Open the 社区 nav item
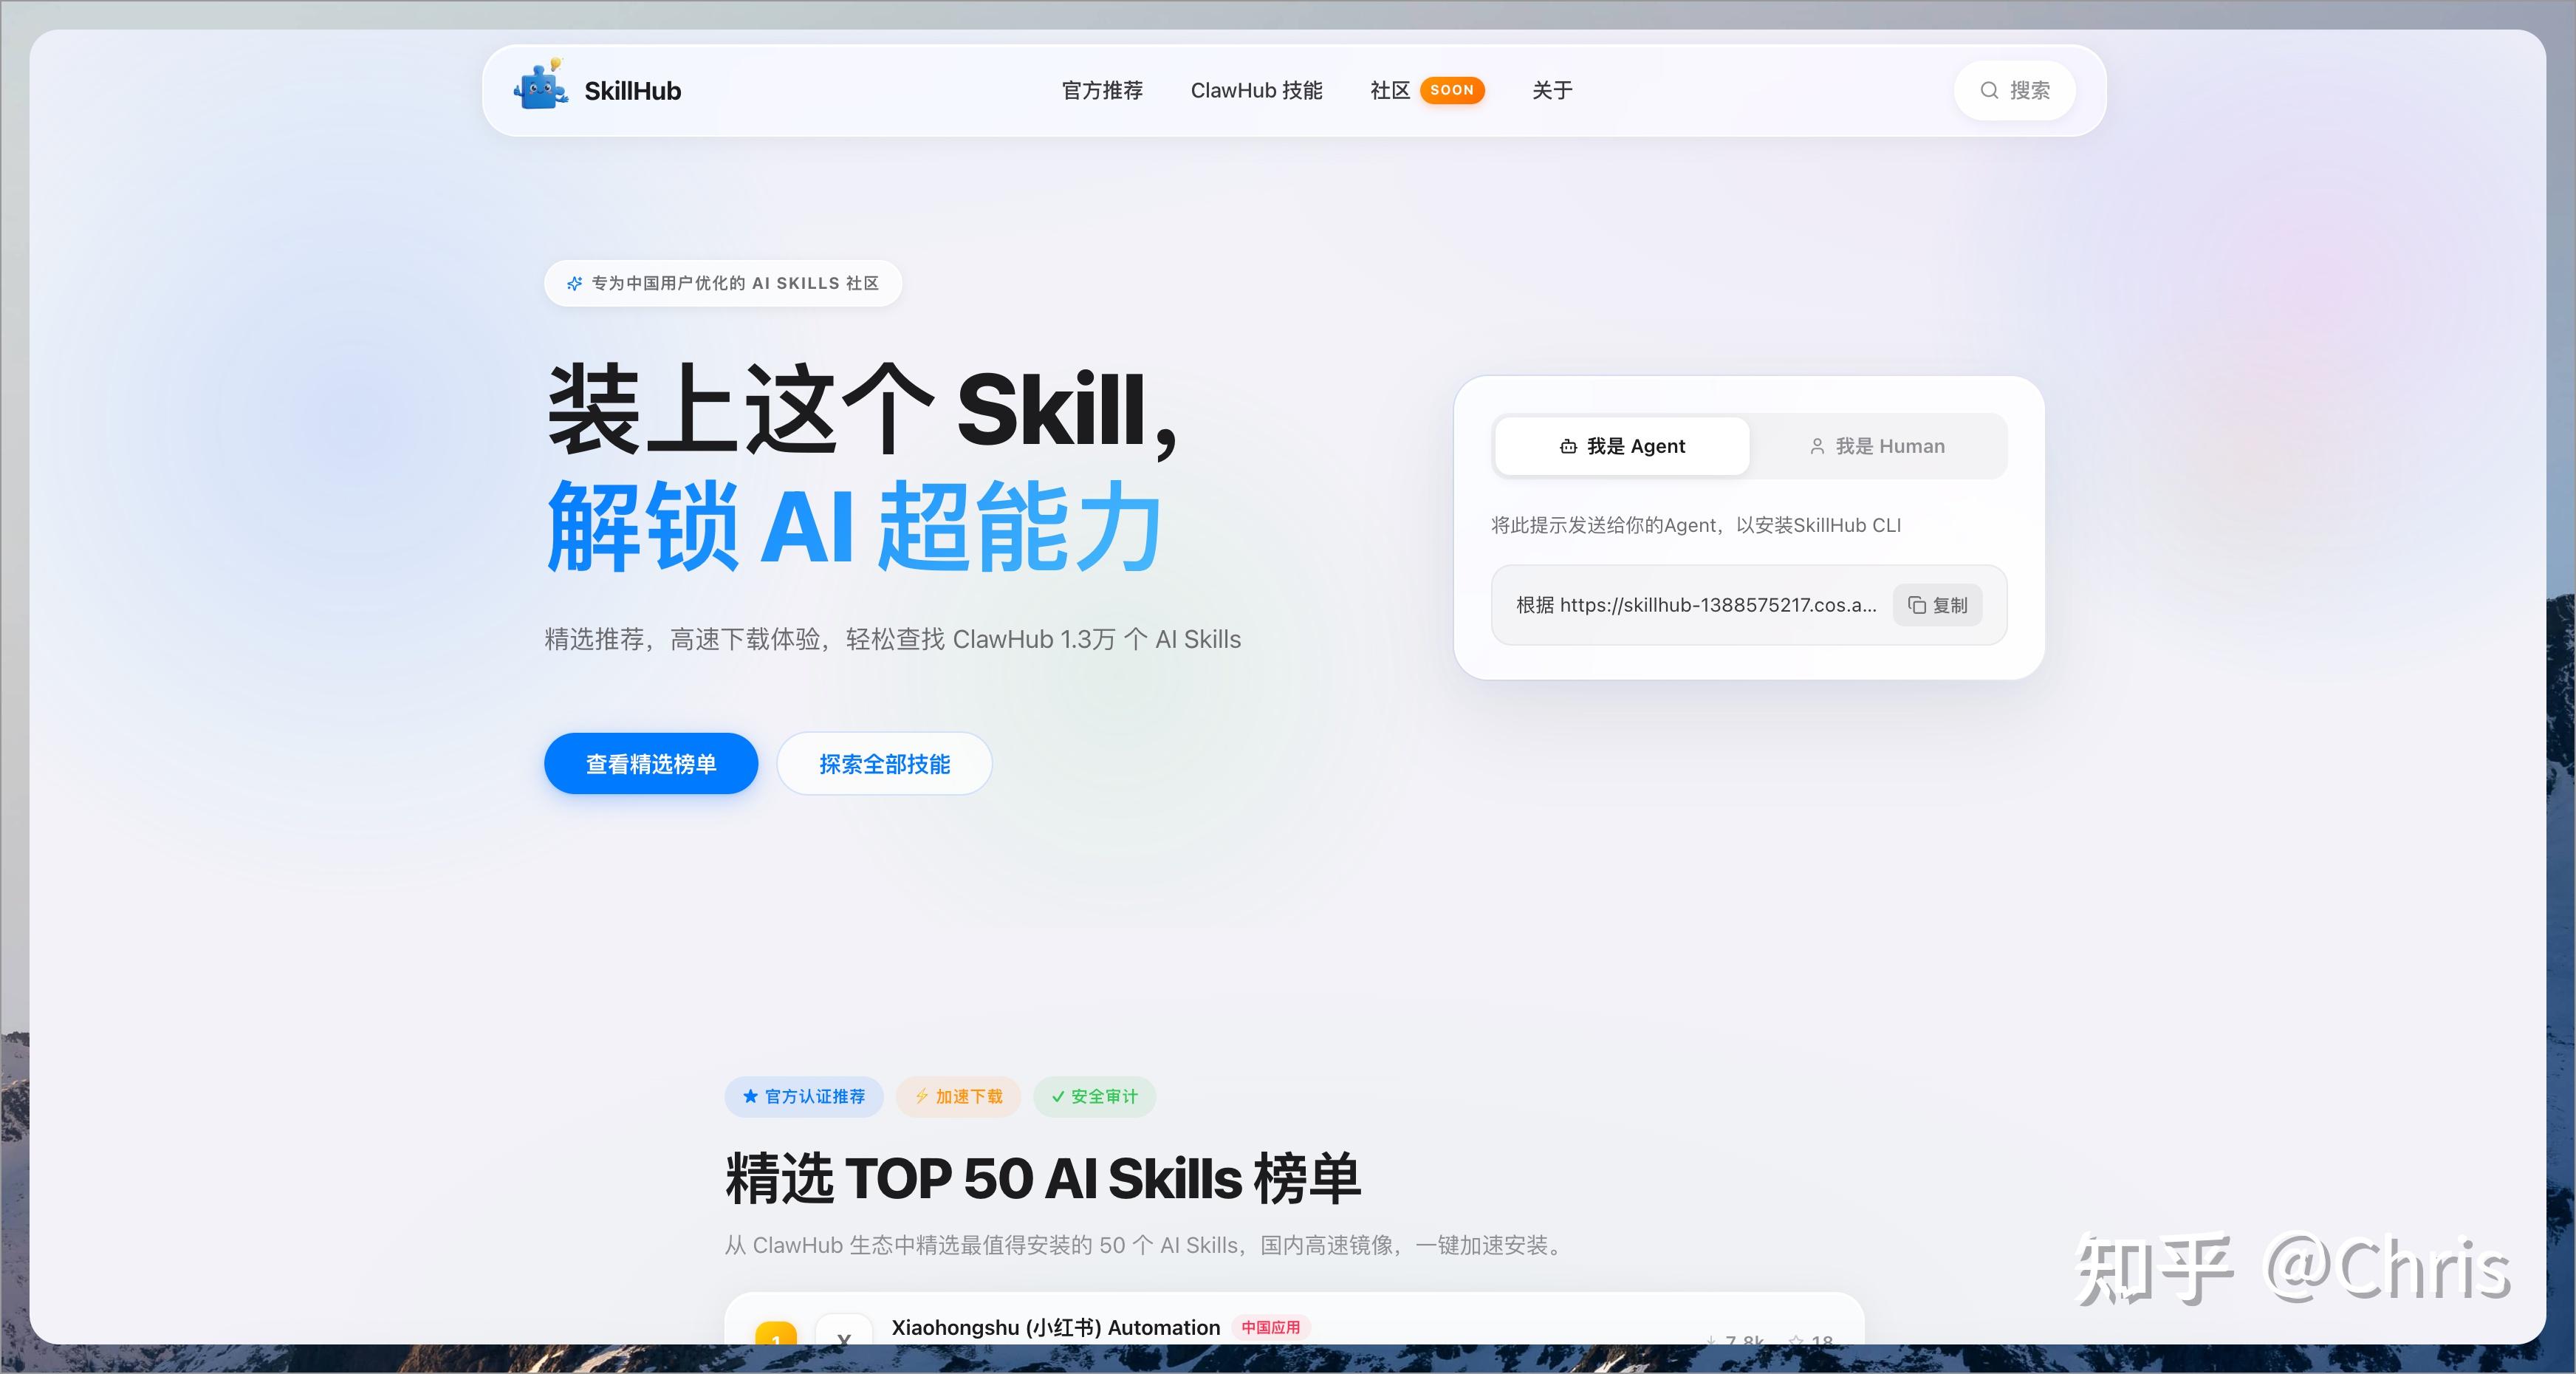The width and height of the screenshot is (2576, 1374). (x=1389, y=91)
